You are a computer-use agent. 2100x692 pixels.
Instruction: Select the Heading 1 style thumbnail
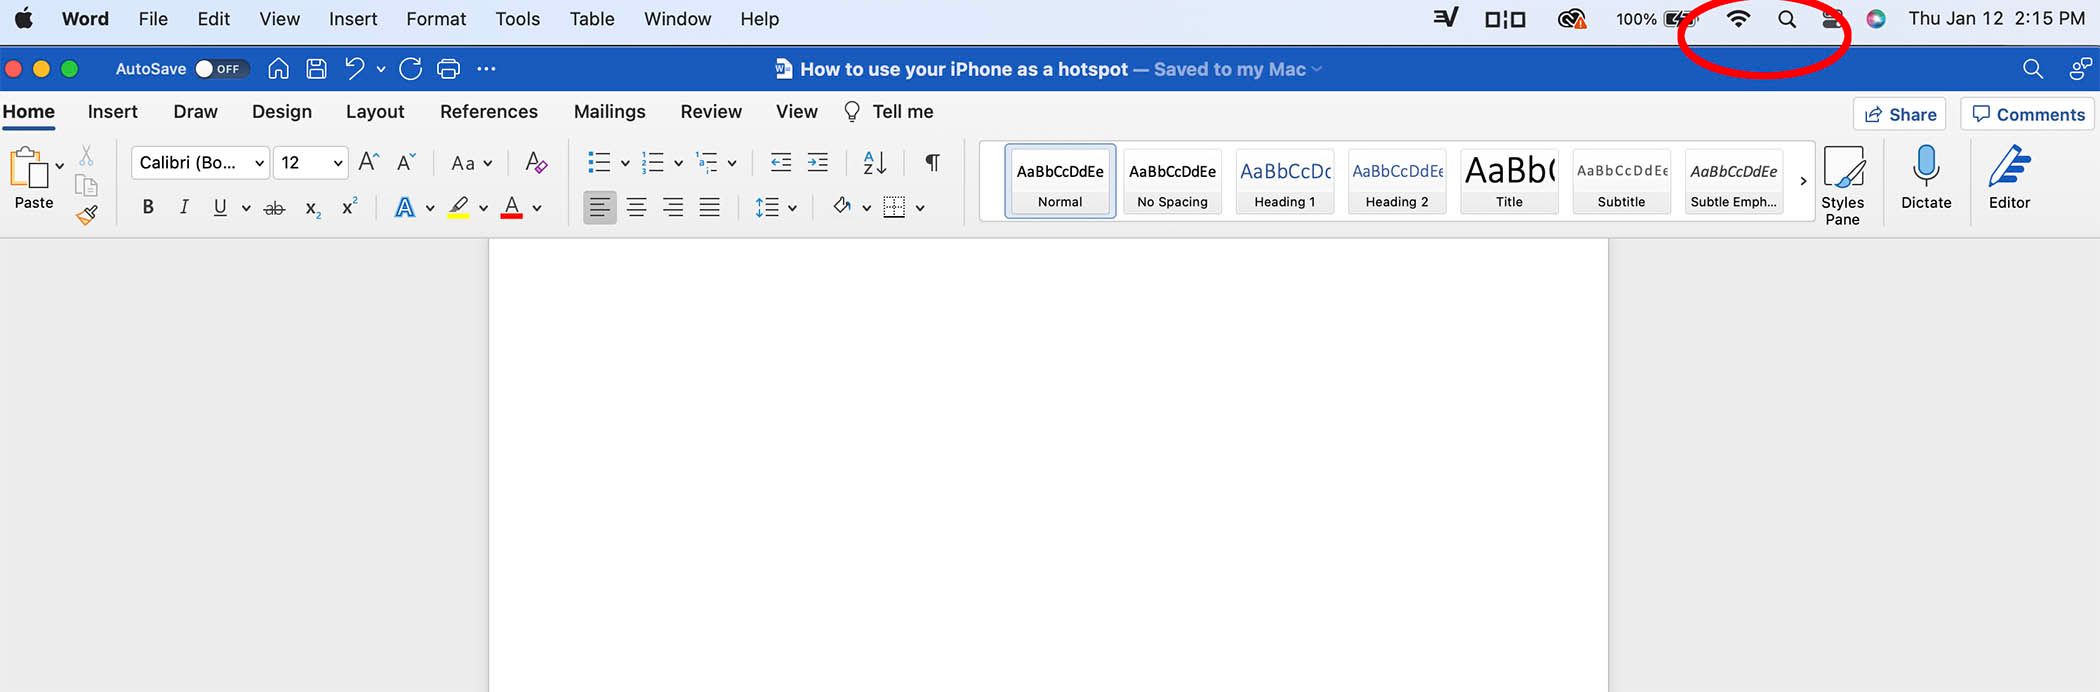coord(1284,180)
